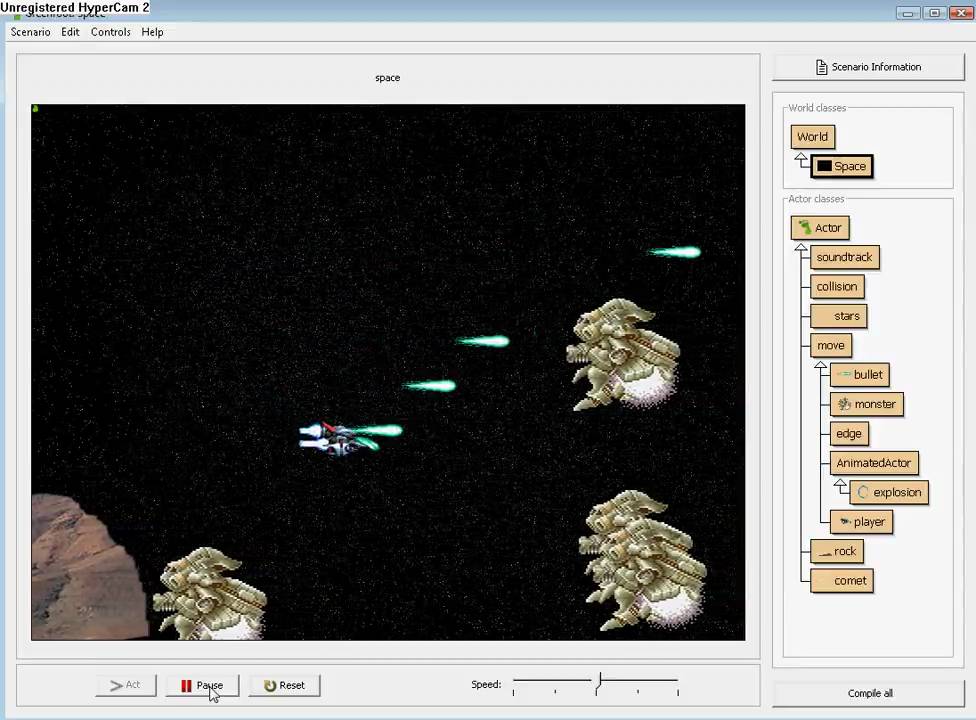Select the explosion class

889,492
